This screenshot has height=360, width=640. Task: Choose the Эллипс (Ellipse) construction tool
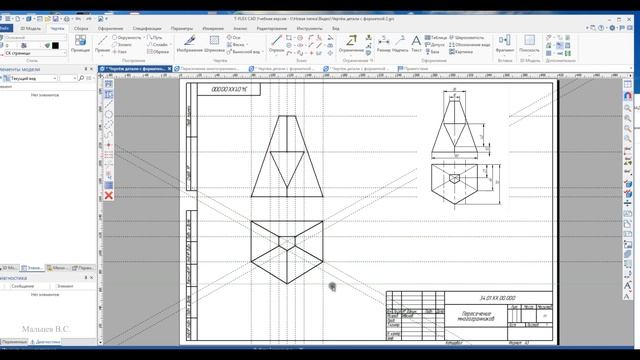[122, 44]
